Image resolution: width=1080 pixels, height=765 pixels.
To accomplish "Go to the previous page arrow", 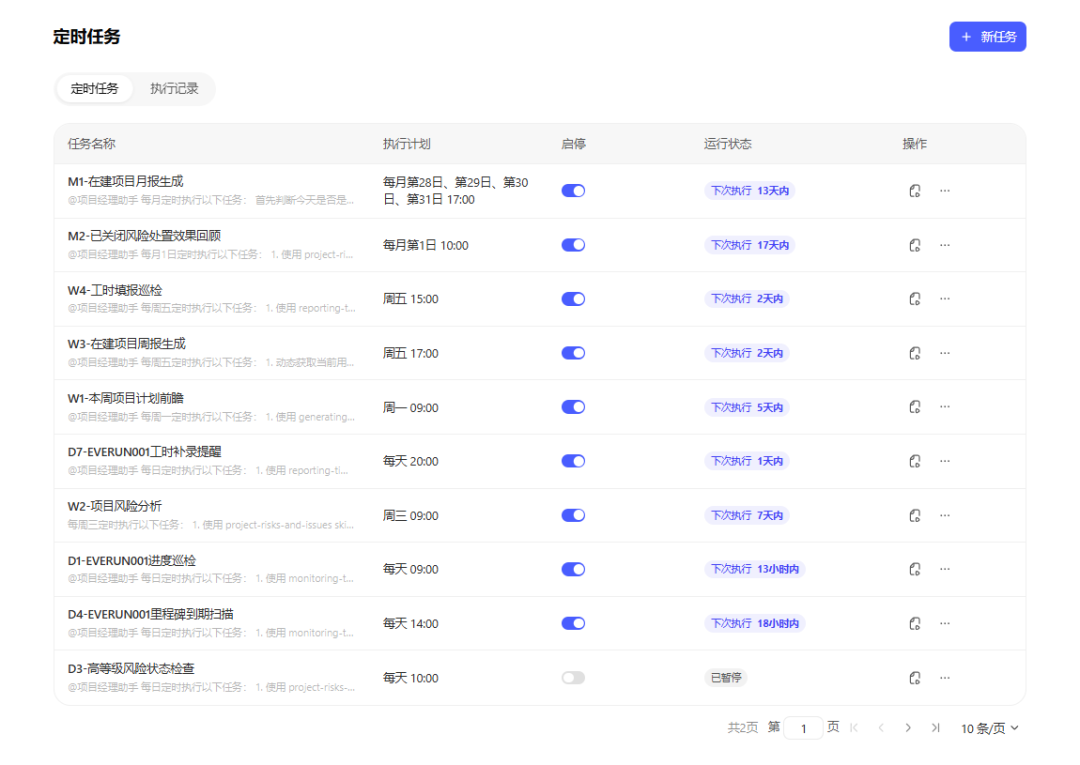I will coord(881,728).
